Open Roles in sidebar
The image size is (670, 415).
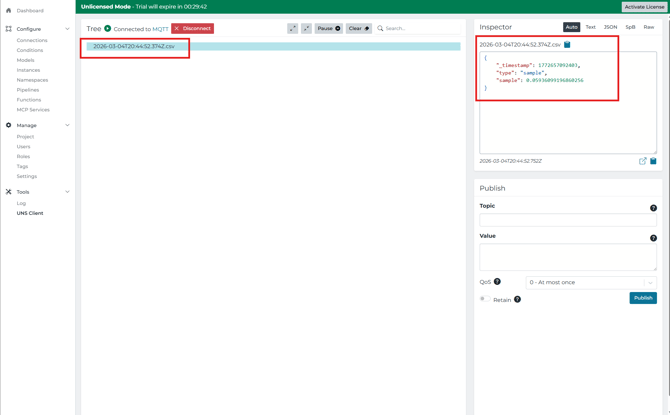pyautogui.click(x=24, y=156)
